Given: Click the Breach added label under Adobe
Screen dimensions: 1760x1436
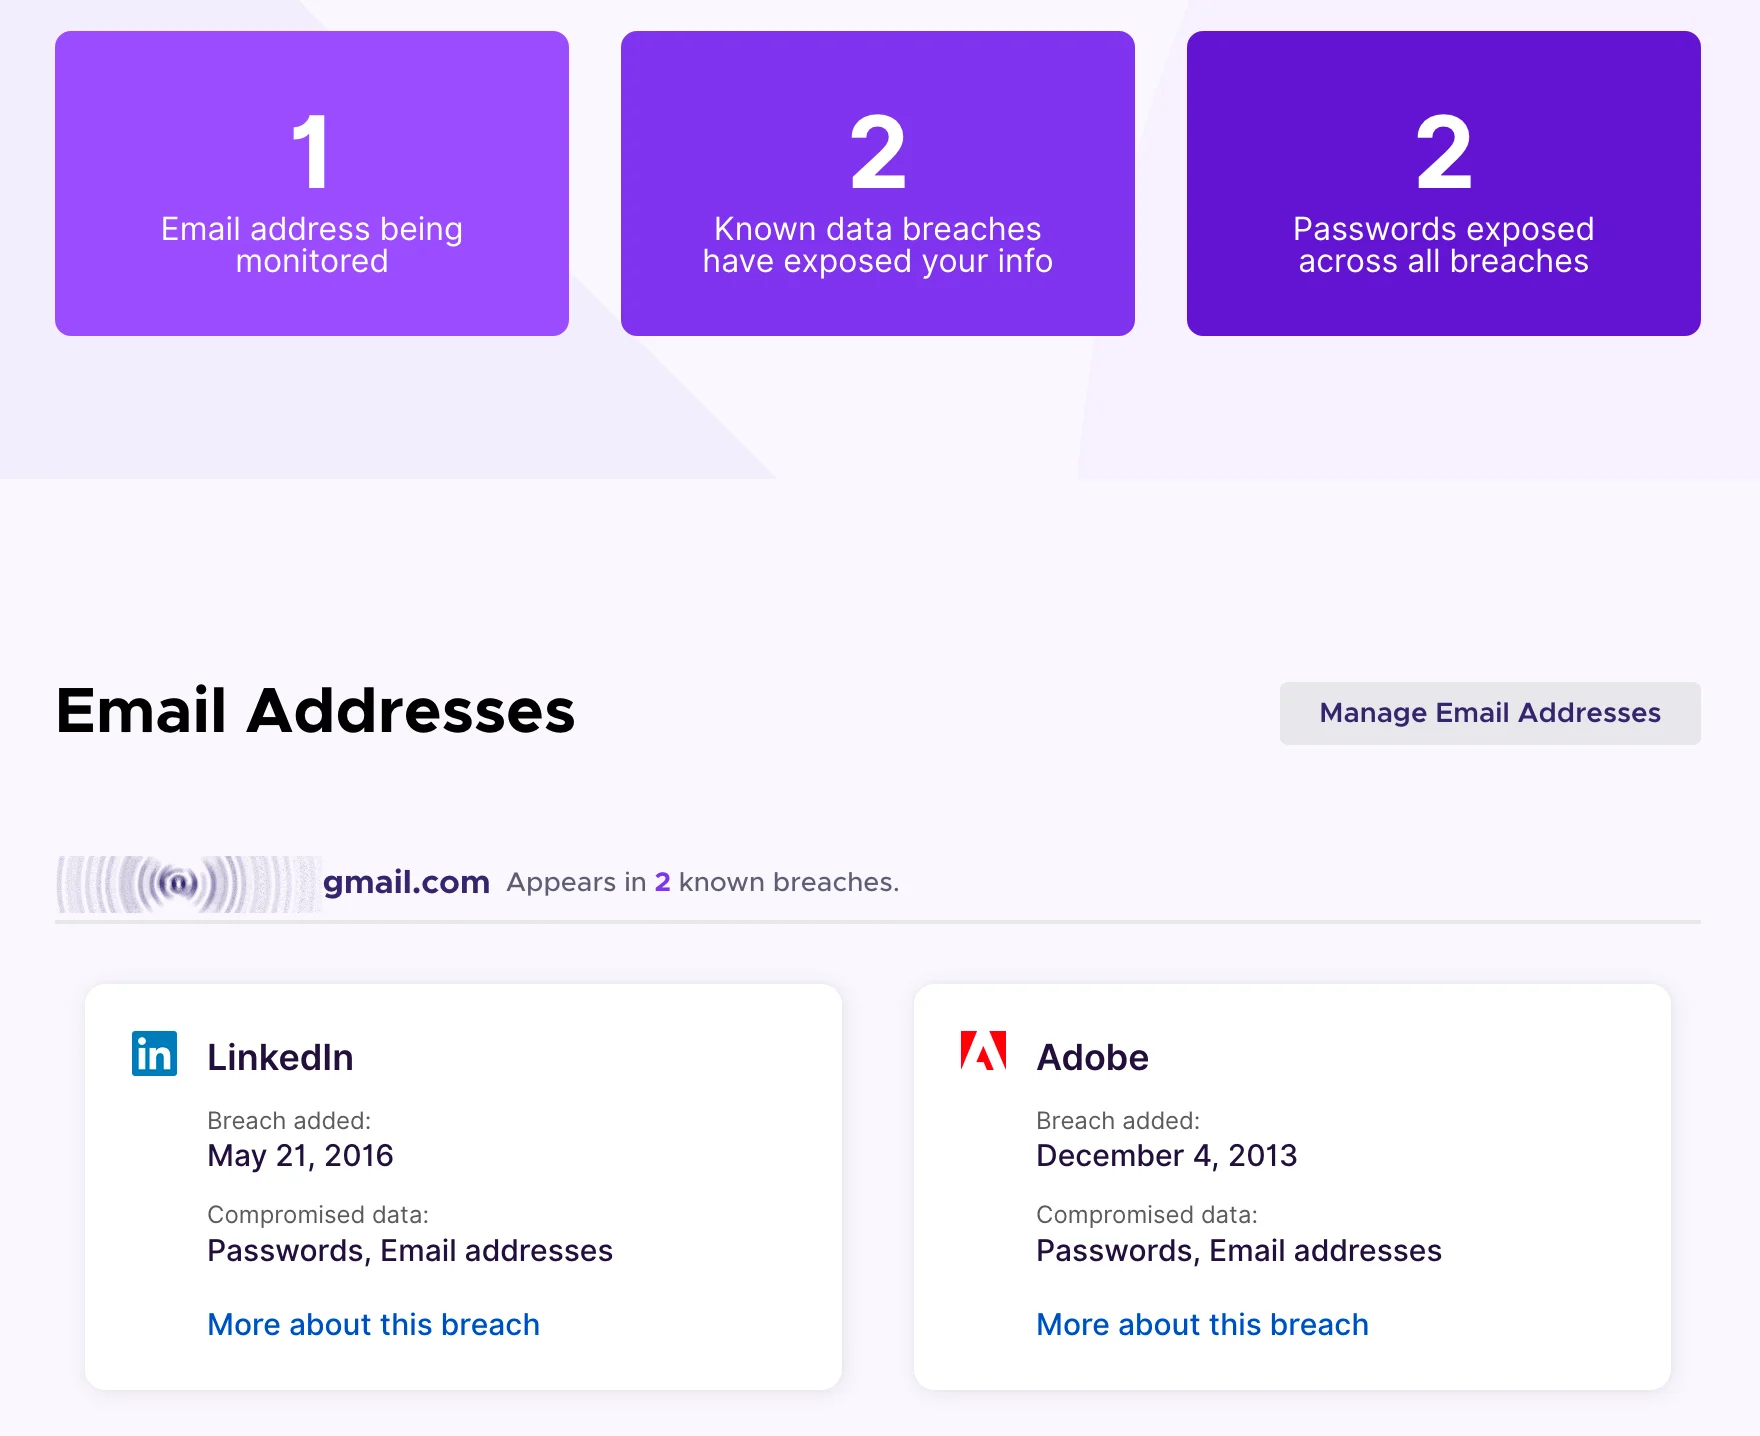Looking at the screenshot, I should (x=1117, y=1120).
